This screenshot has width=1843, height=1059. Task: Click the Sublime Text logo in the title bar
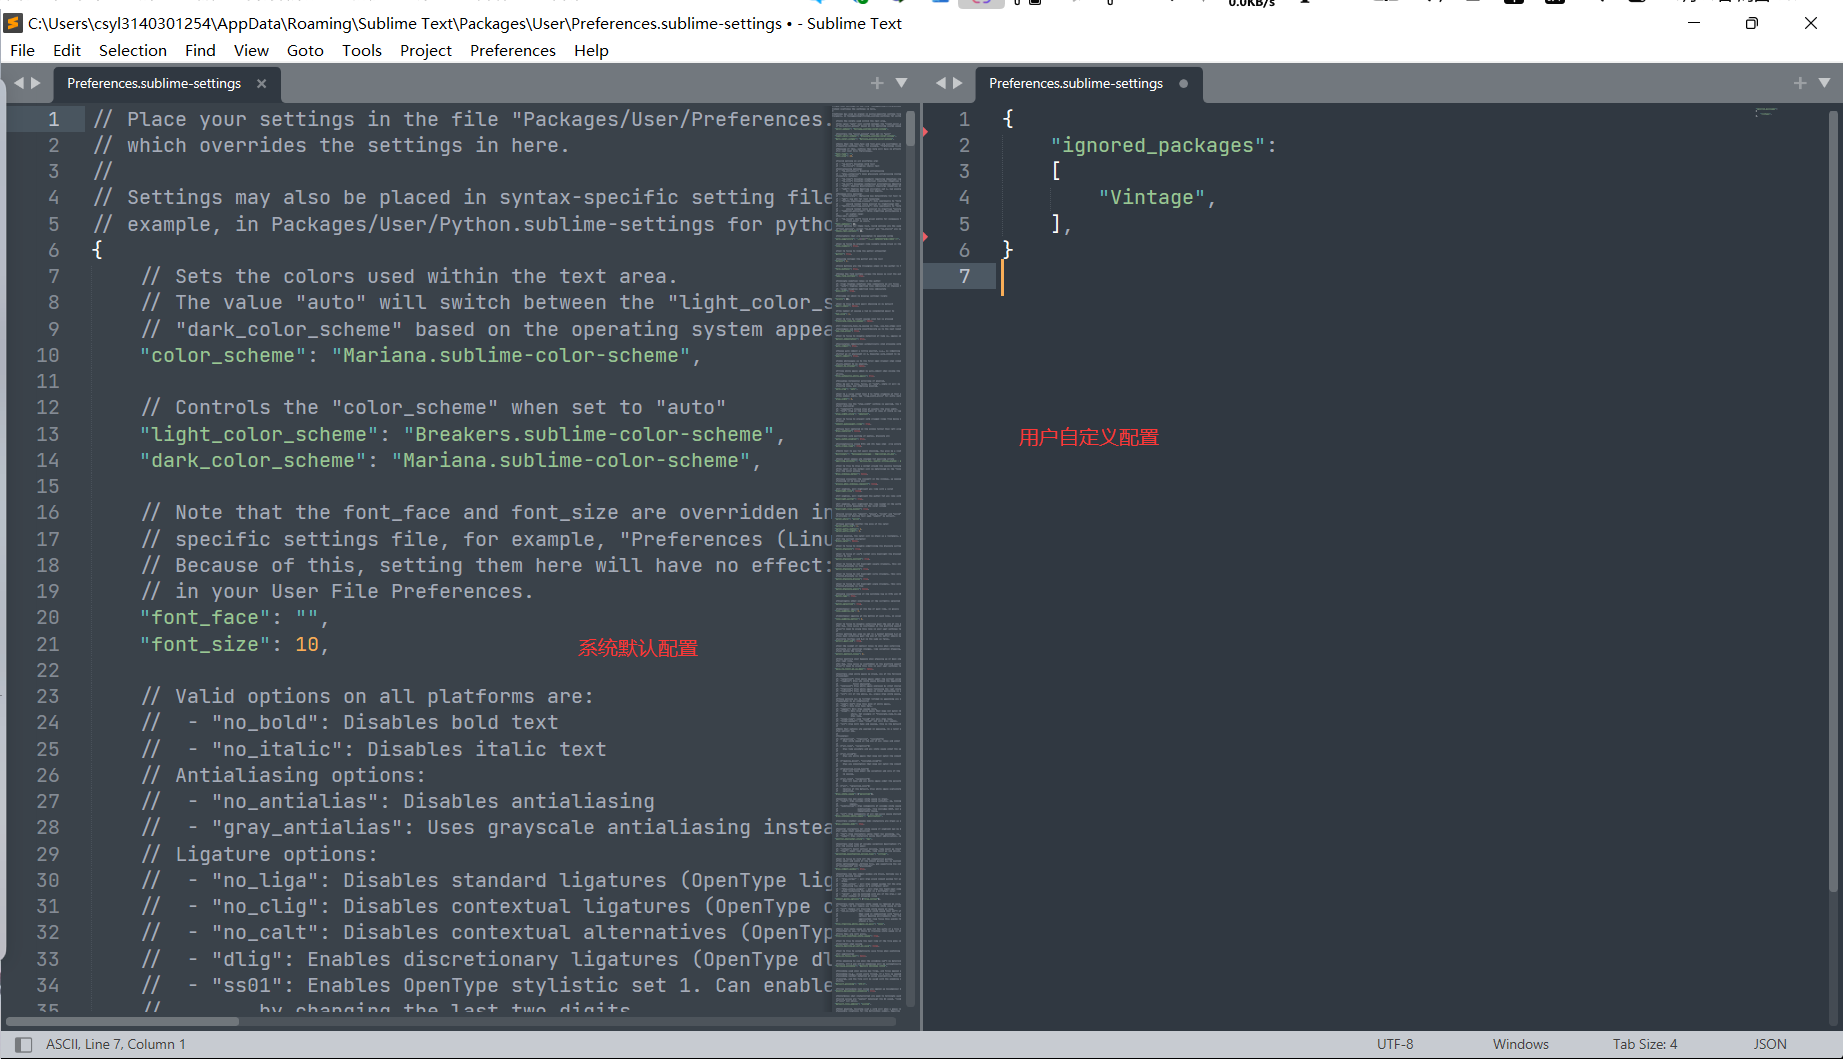point(11,22)
